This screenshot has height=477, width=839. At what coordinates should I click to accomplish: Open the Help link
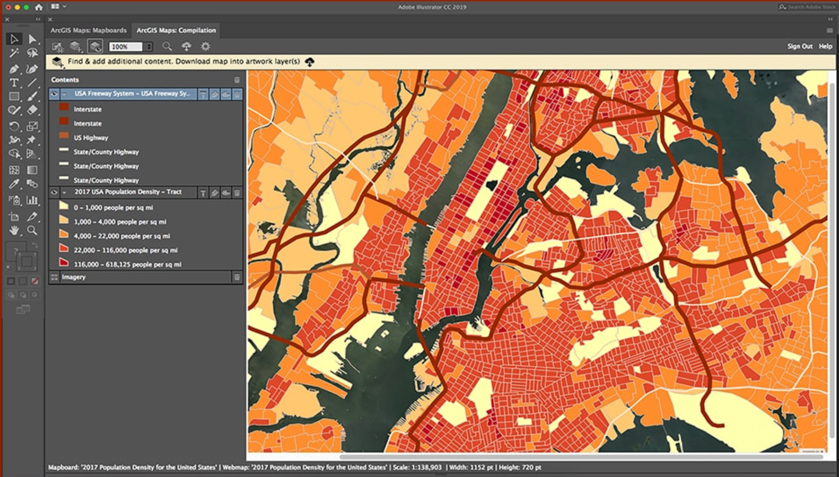click(825, 47)
